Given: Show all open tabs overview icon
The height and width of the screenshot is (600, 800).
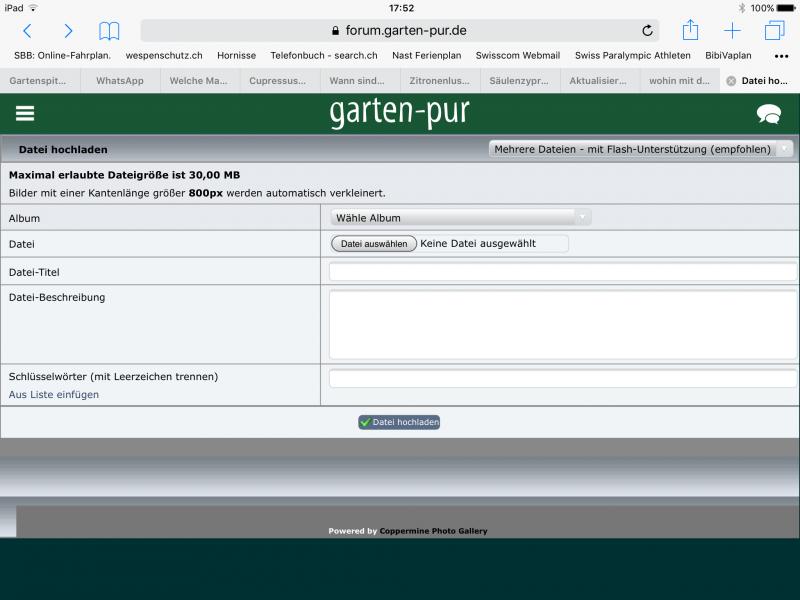Looking at the screenshot, I should (x=774, y=31).
